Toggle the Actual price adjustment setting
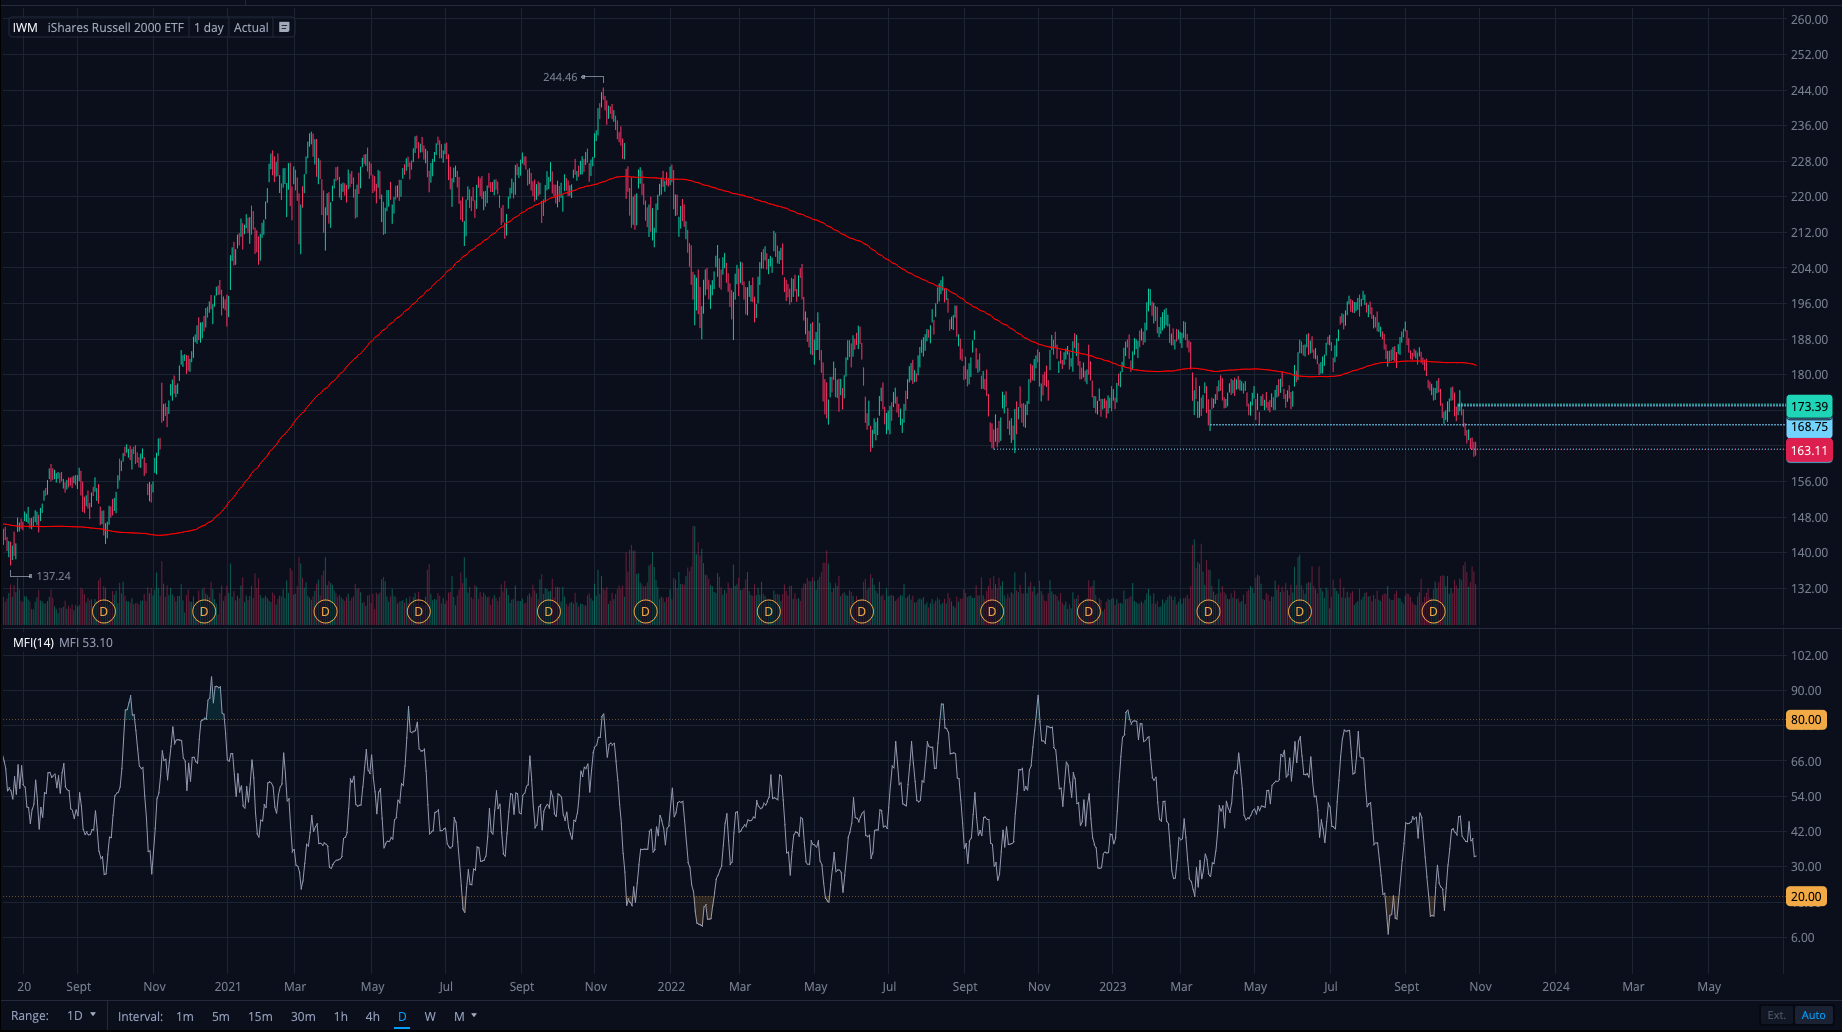The width and height of the screenshot is (1842, 1032). coord(251,27)
